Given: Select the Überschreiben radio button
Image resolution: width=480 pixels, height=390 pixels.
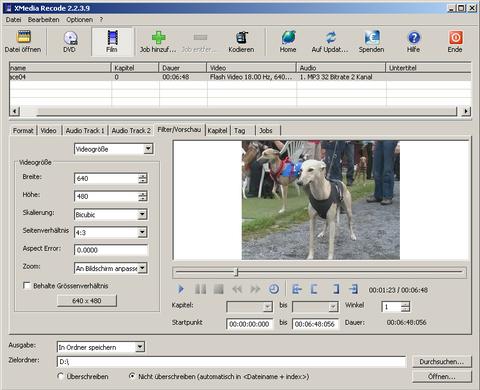Looking at the screenshot, I should (x=61, y=376).
